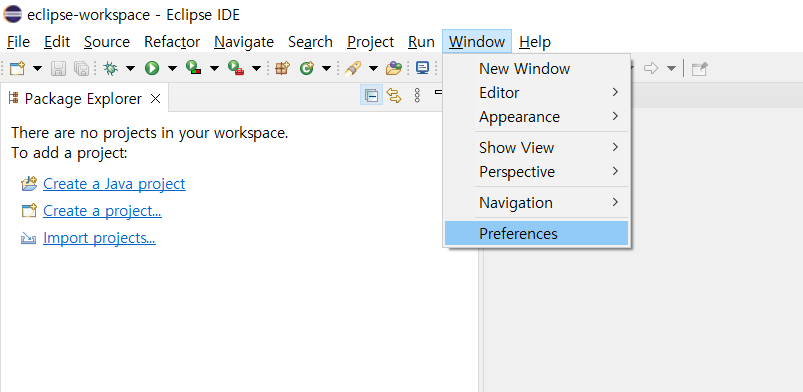This screenshot has width=803, height=392.
Task: Click Collapse All in Package Explorer
Action: click(371, 95)
